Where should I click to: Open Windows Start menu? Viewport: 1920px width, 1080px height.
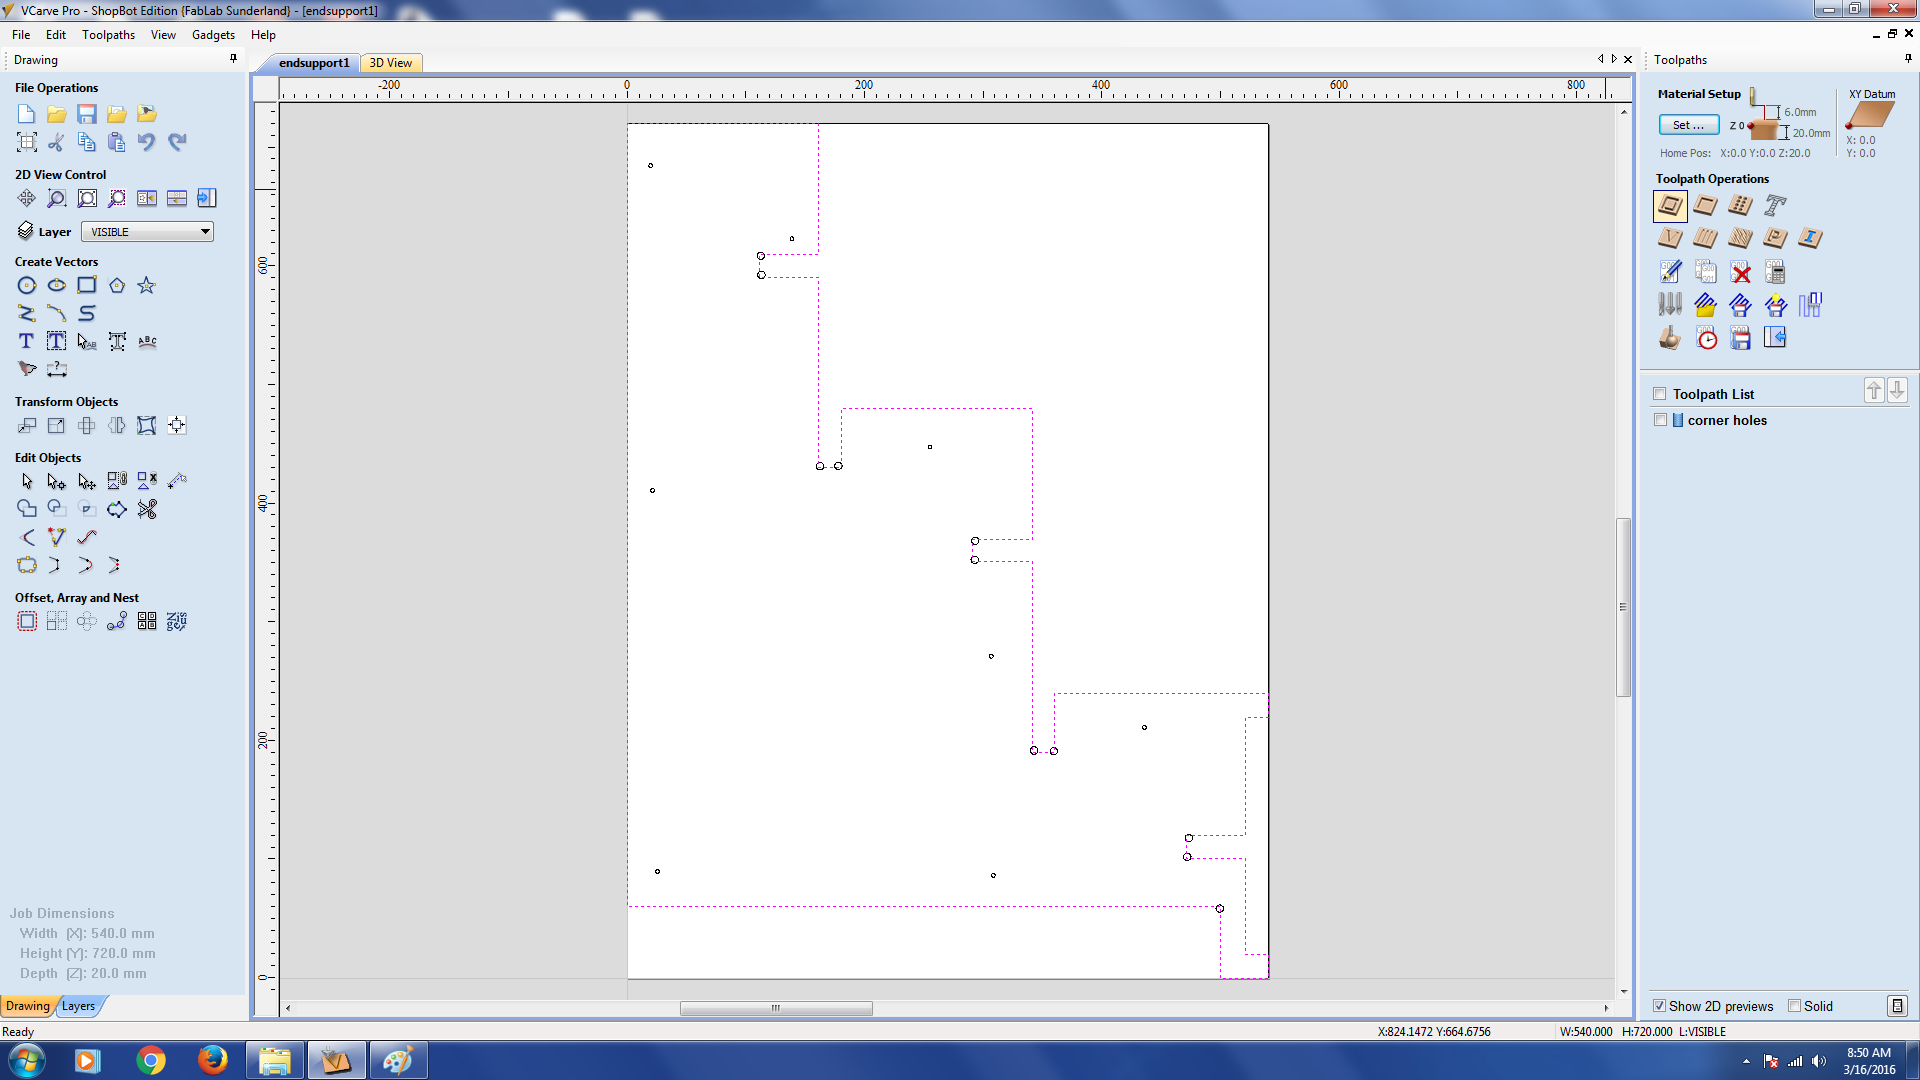[x=27, y=1060]
